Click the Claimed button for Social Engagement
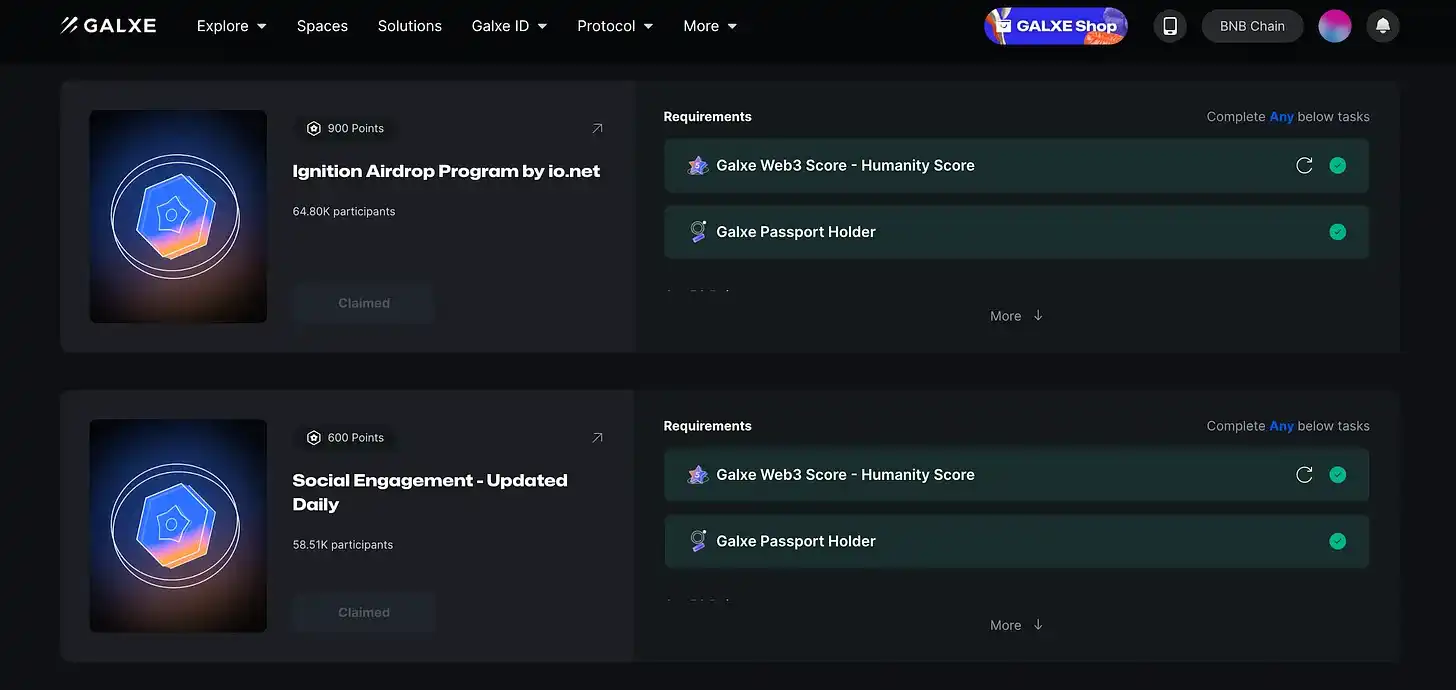Viewport: 1456px width, 690px height. 364,612
